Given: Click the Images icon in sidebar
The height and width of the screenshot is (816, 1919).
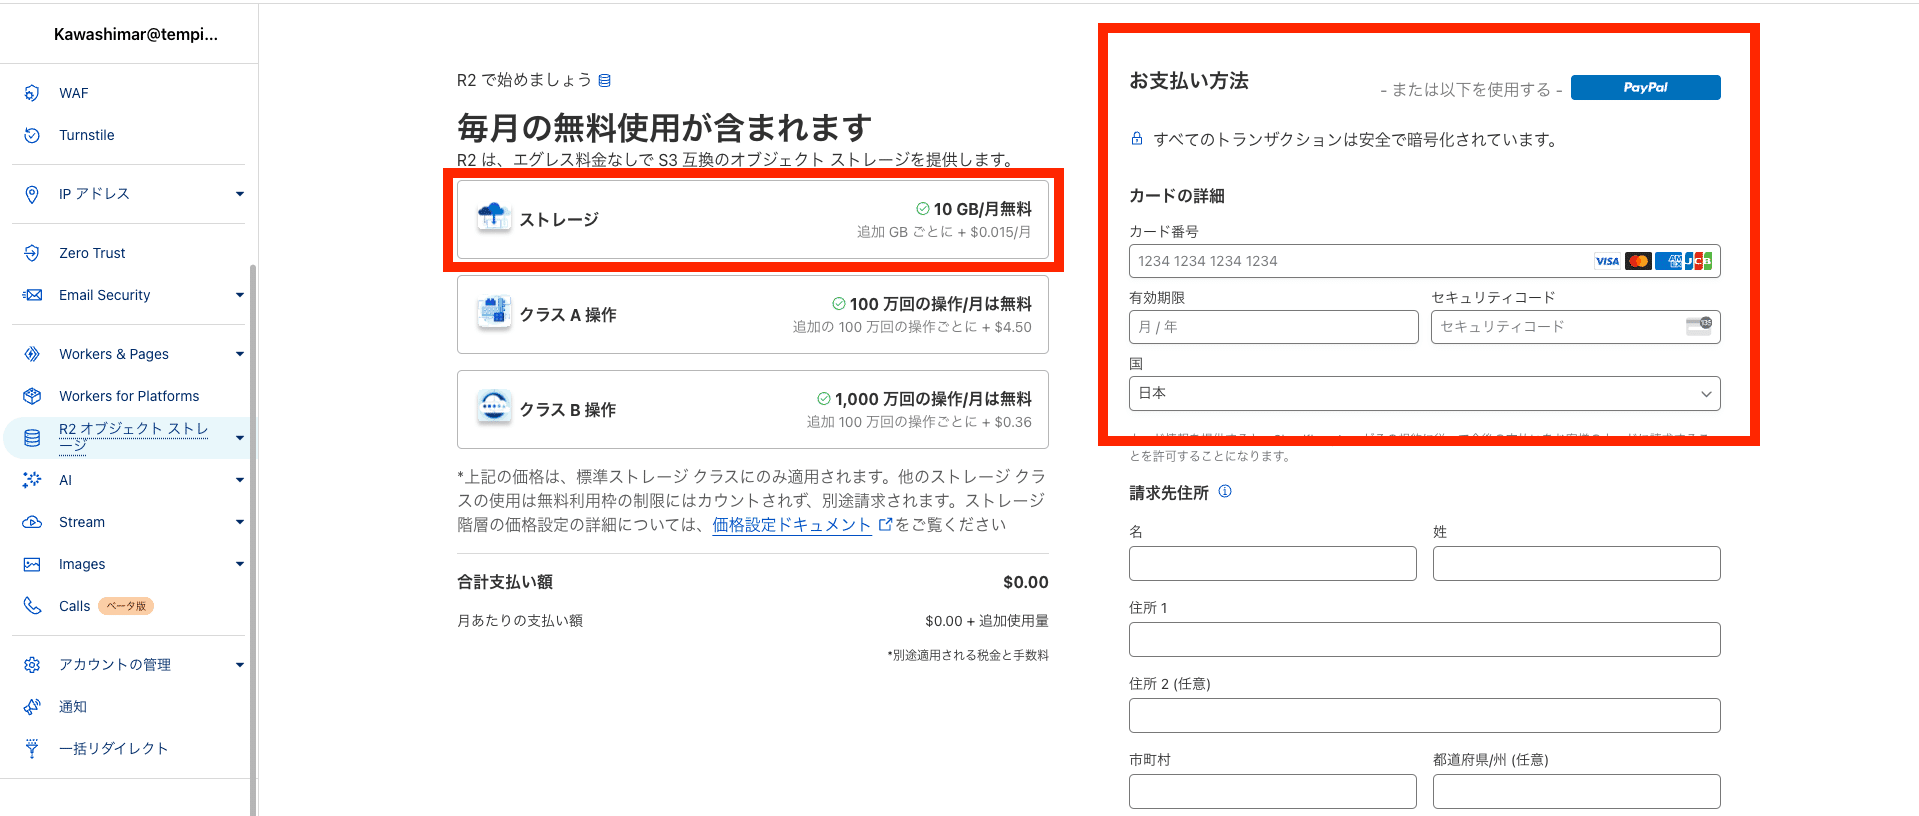Looking at the screenshot, I should point(32,564).
